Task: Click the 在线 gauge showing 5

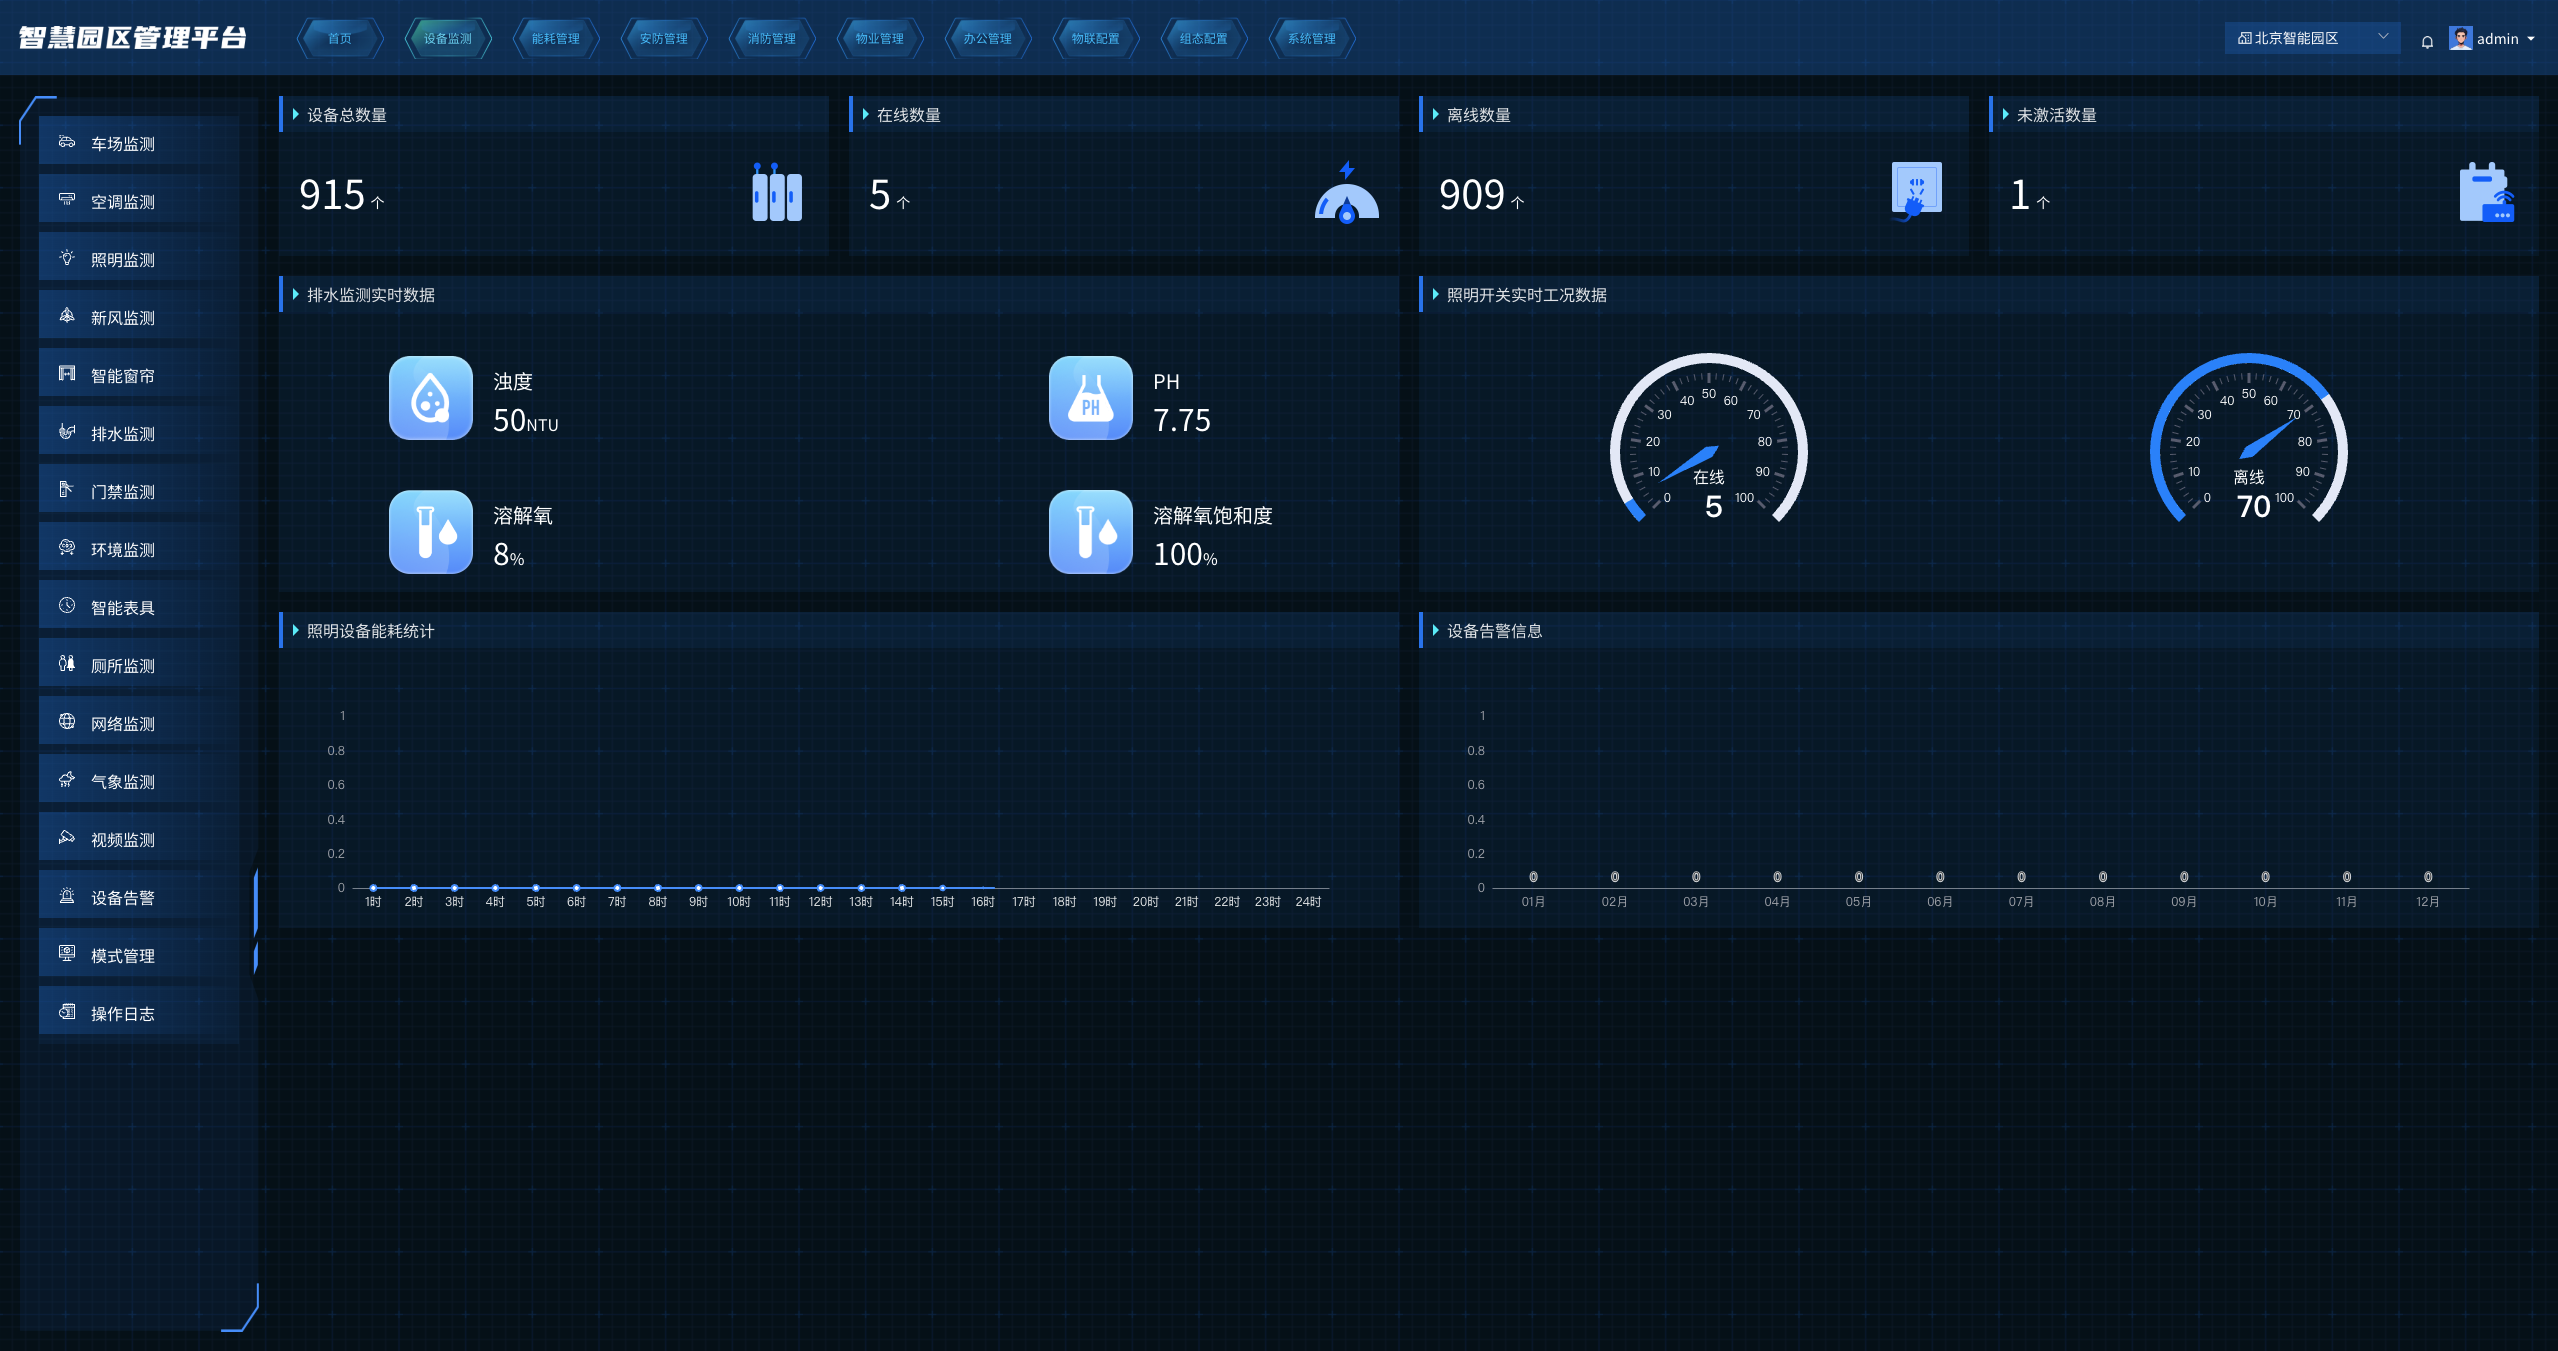Action: point(1709,438)
